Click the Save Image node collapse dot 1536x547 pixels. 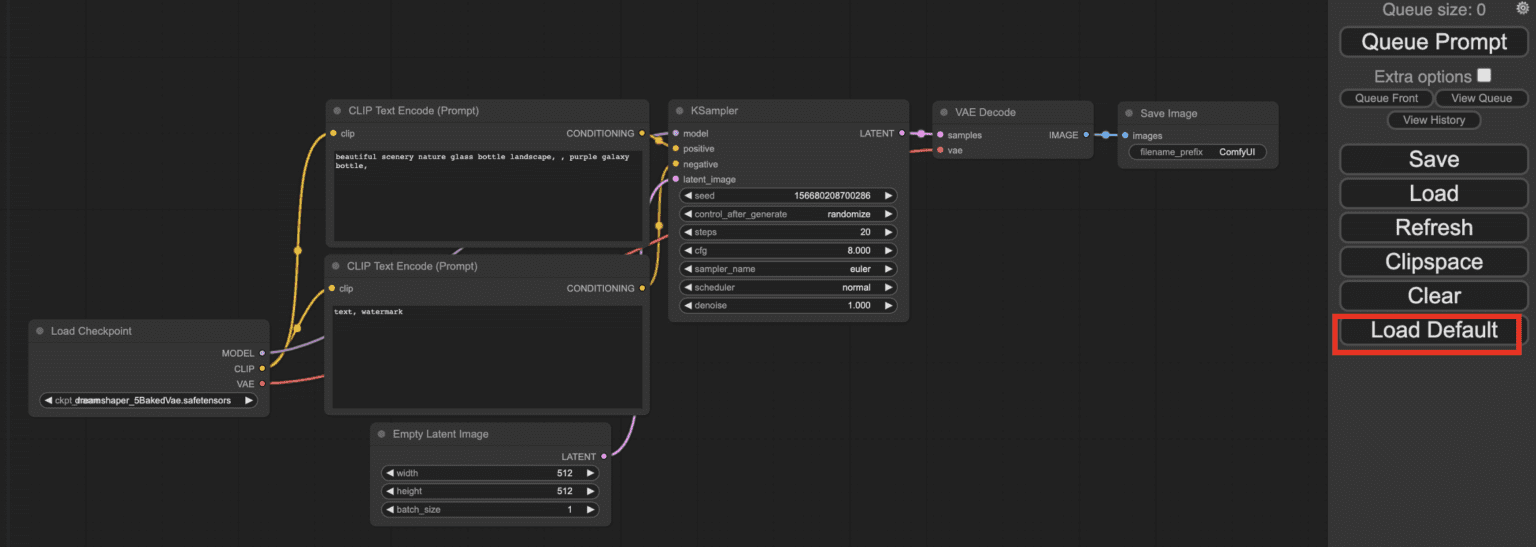1129,113
